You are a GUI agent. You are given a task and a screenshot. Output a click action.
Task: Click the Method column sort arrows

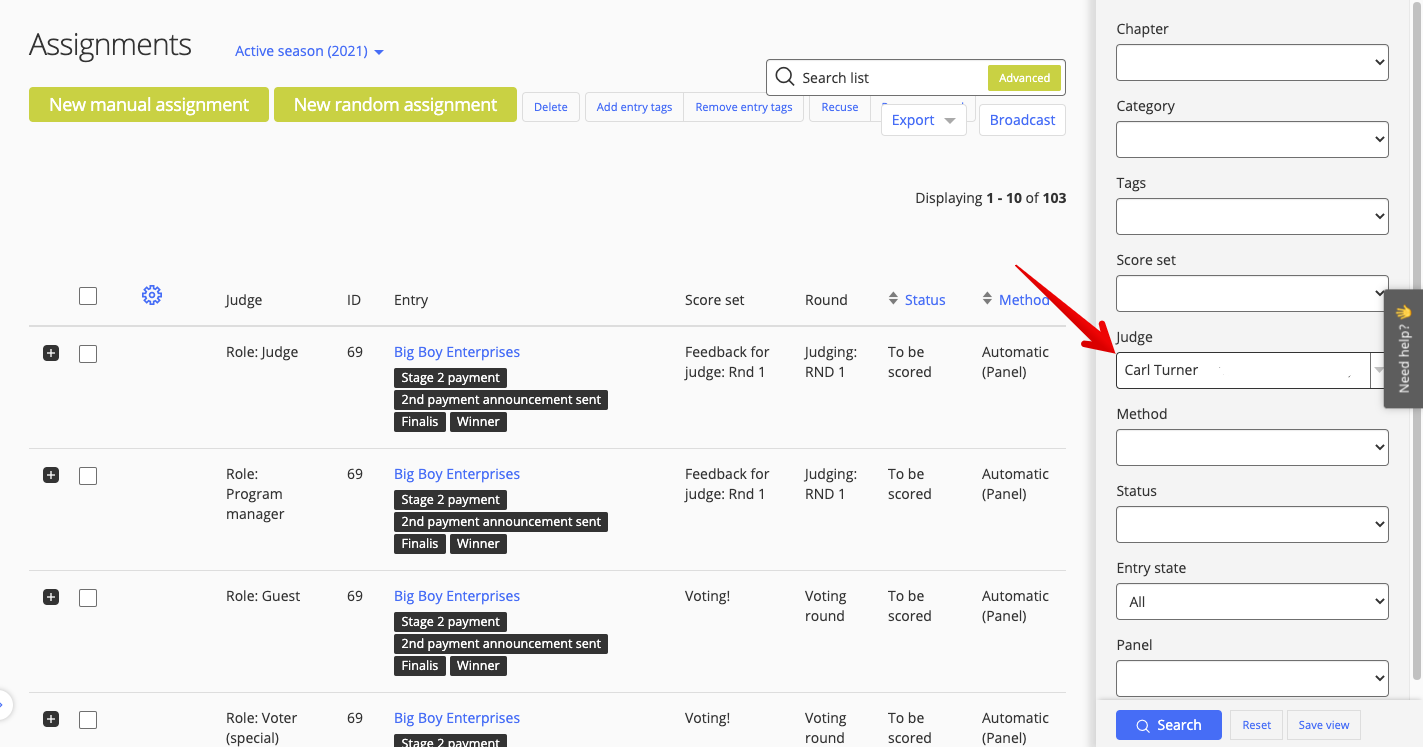(987, 299)
